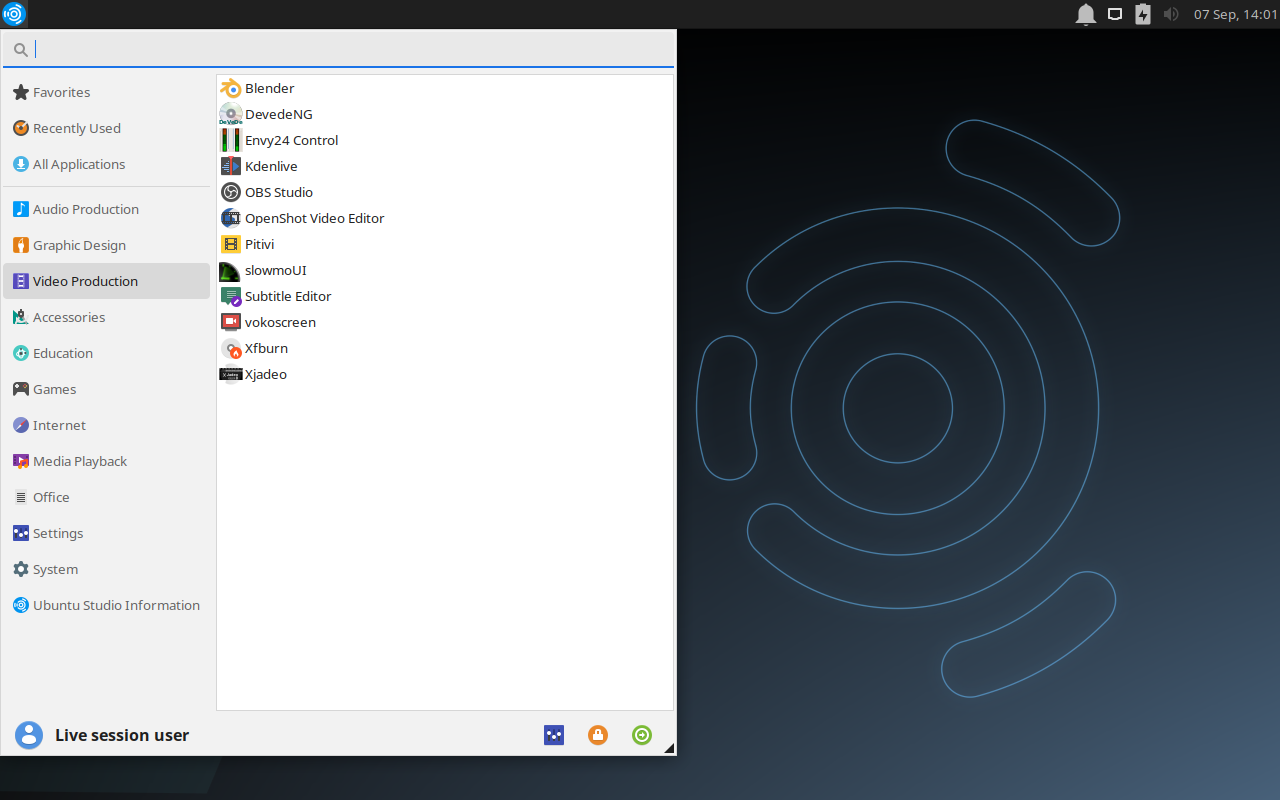1280x800 pixels.
Task: Click the display icon in system tray
Action: point(1115,14)
